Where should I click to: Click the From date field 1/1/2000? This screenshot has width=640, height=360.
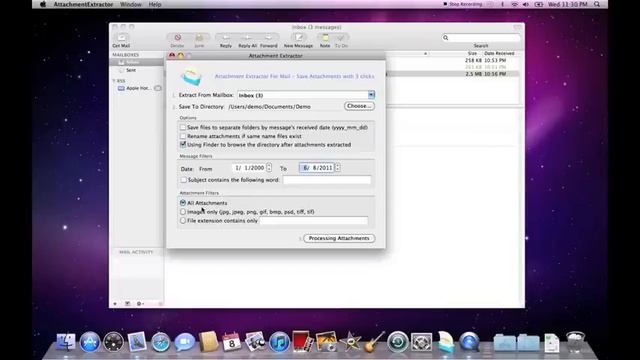tap(249, 168)
